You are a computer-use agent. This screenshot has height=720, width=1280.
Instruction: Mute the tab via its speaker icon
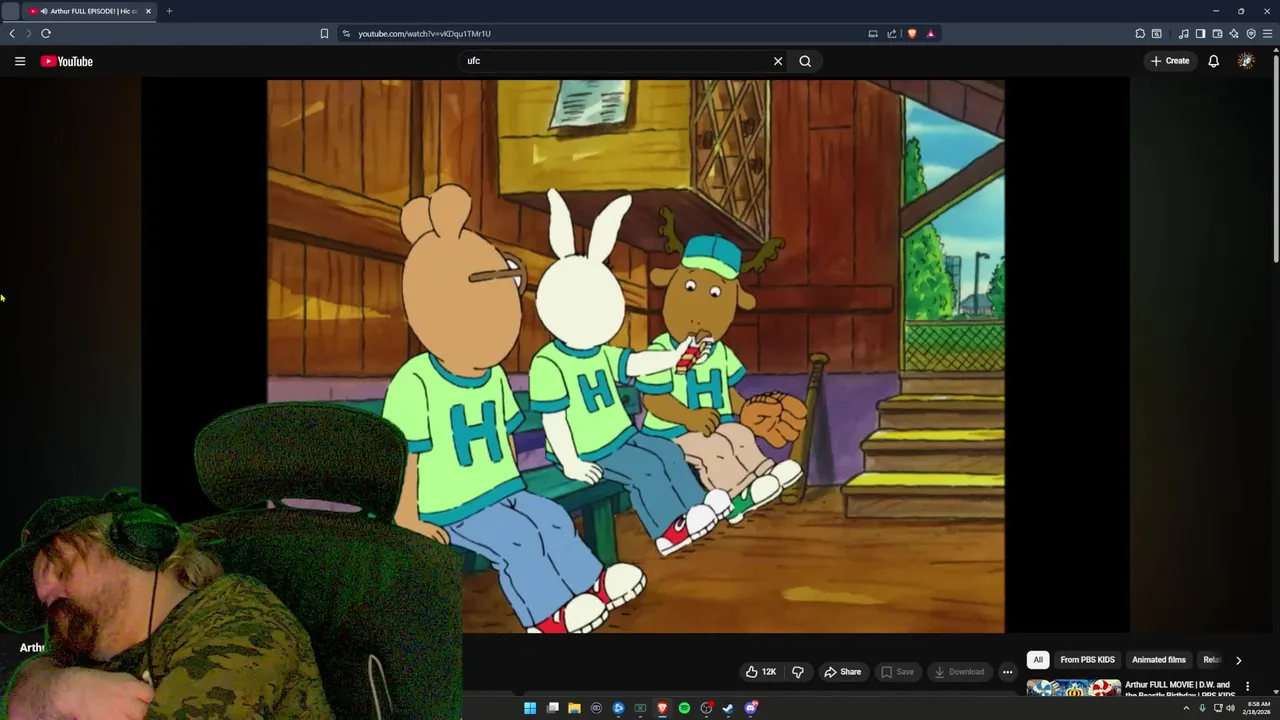pyautogui.click(x=44, y=11)
